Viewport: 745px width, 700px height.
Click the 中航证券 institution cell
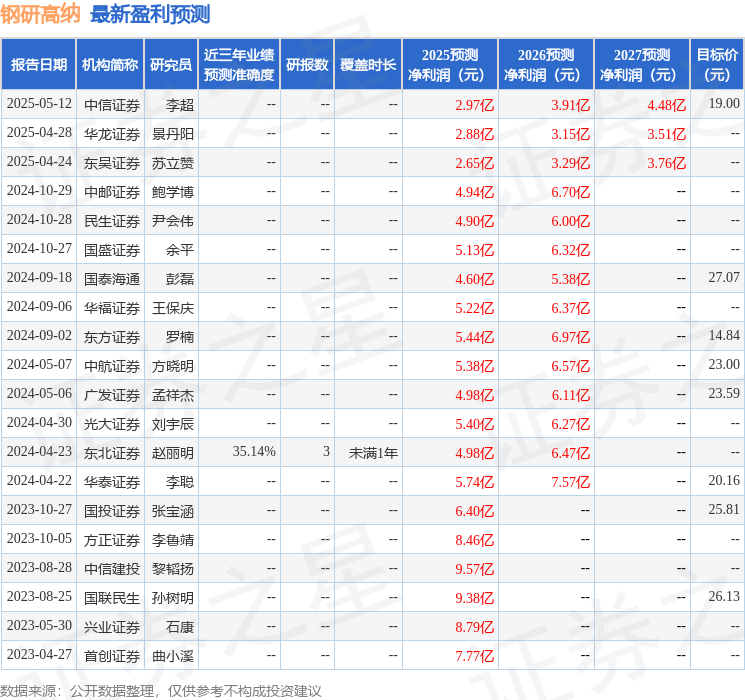pos(112,366)
